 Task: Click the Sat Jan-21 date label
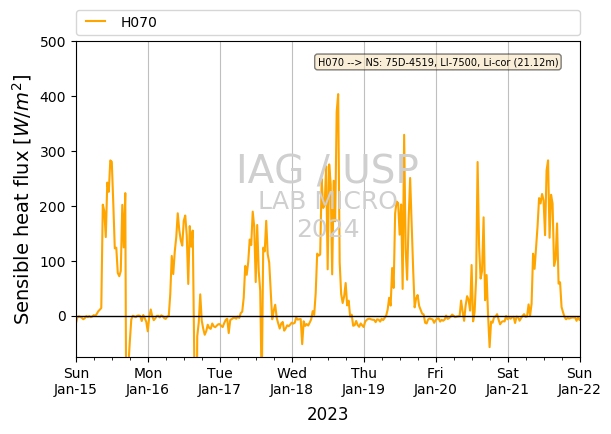508,381
